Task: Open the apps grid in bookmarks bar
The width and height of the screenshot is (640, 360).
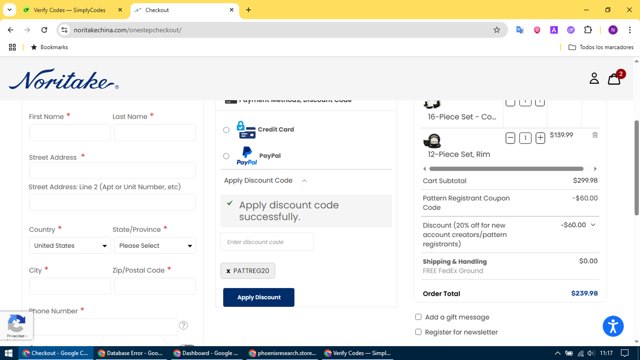Action: tap(12, 47)
